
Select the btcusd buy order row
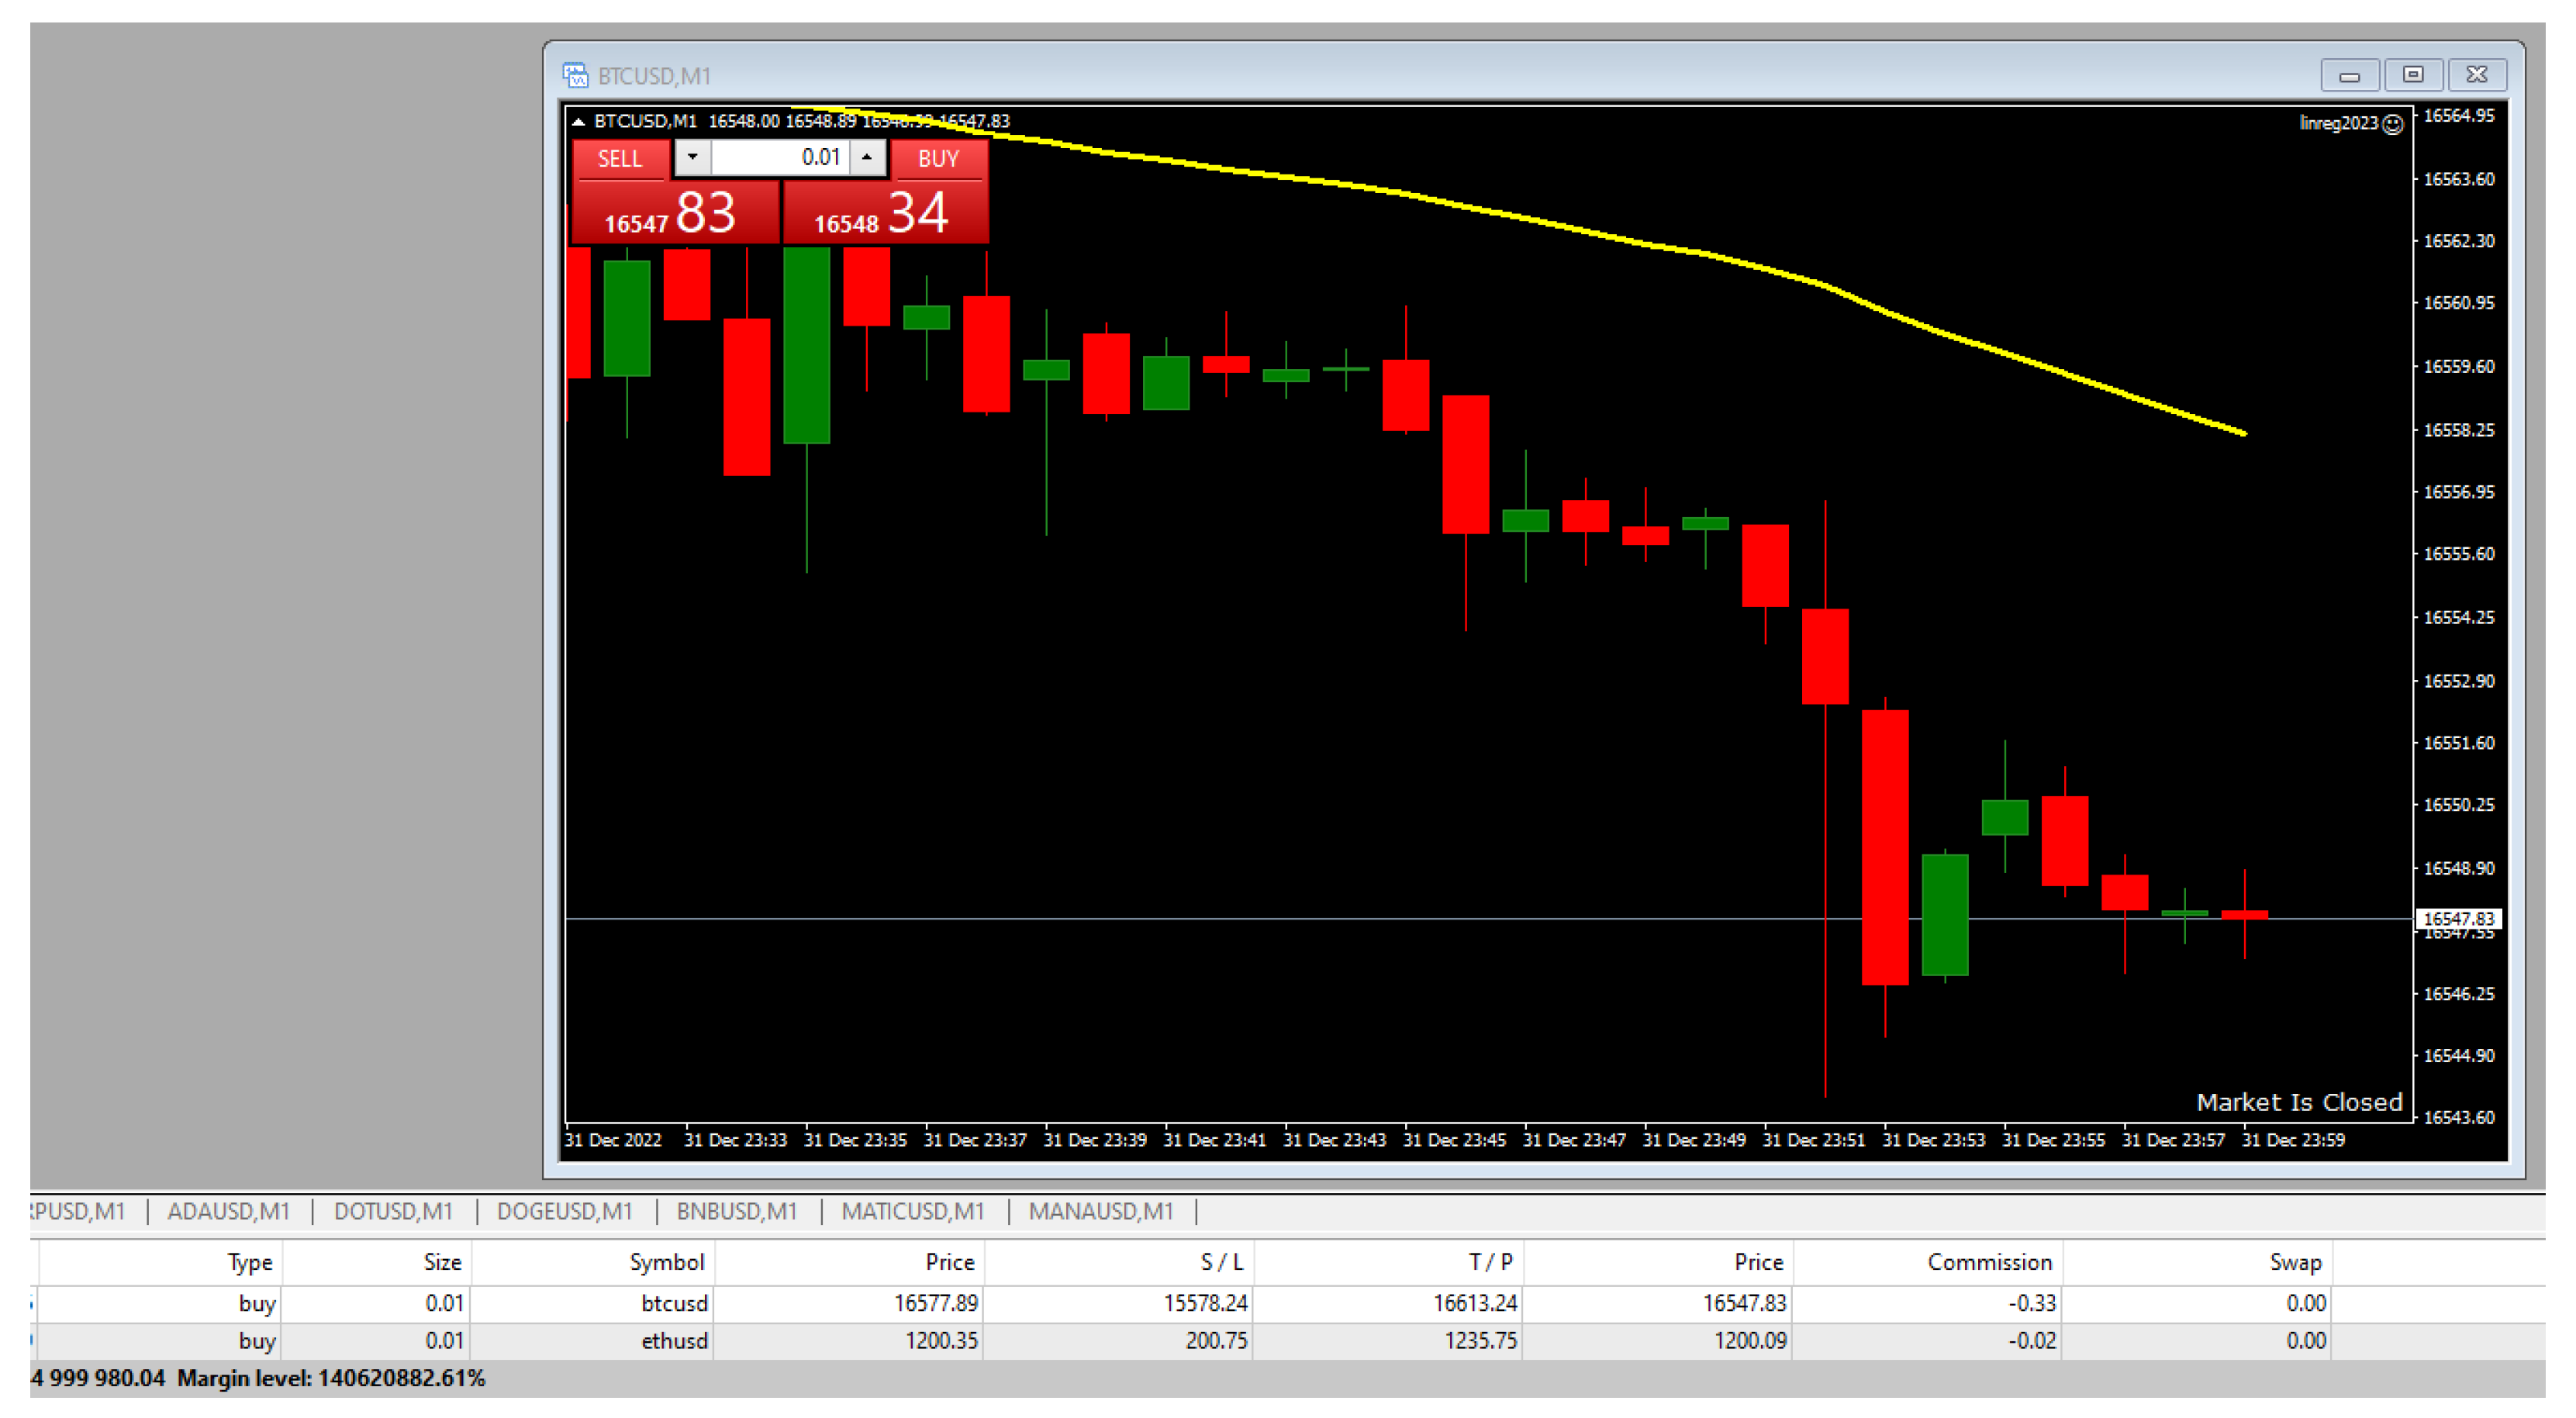pos(674,1303)
